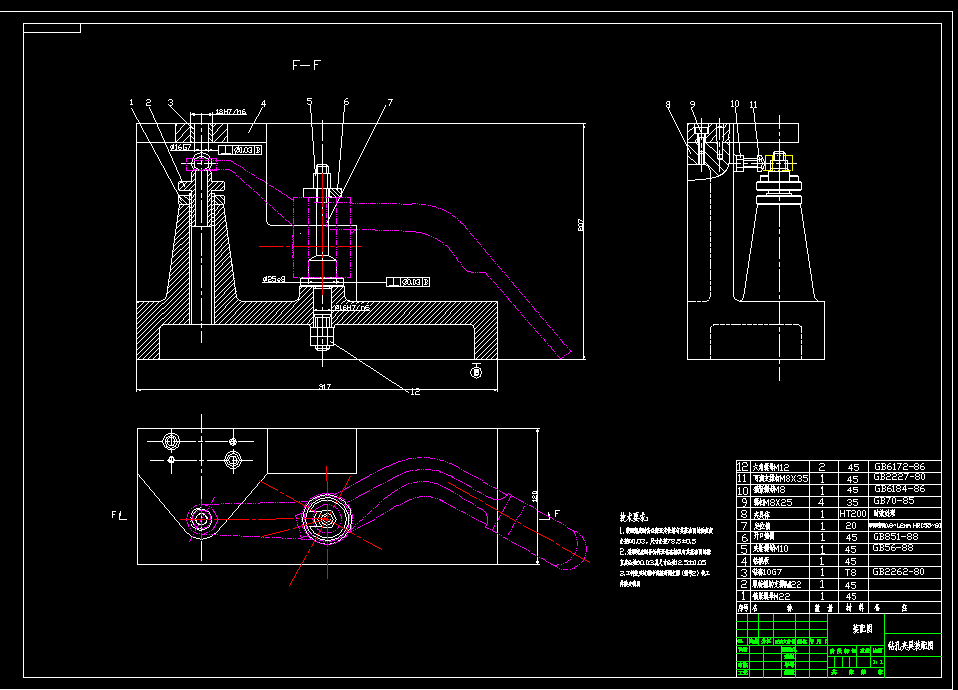Select the 技术要求 notes heading
This screenshot has height=690, width=958.
[x=634, y=517]
